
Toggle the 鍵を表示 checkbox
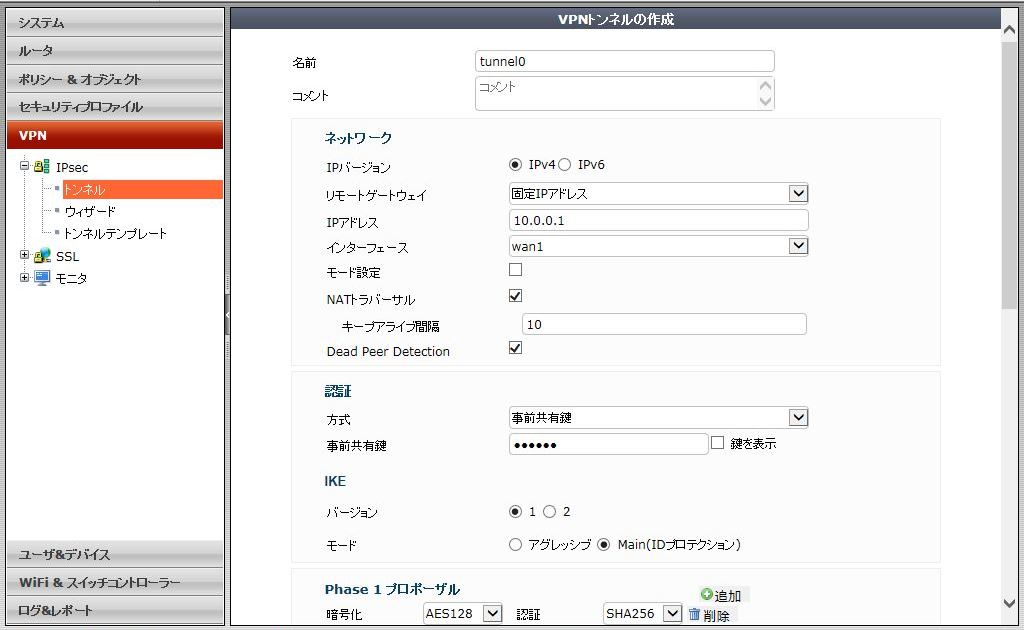[717, 442]
